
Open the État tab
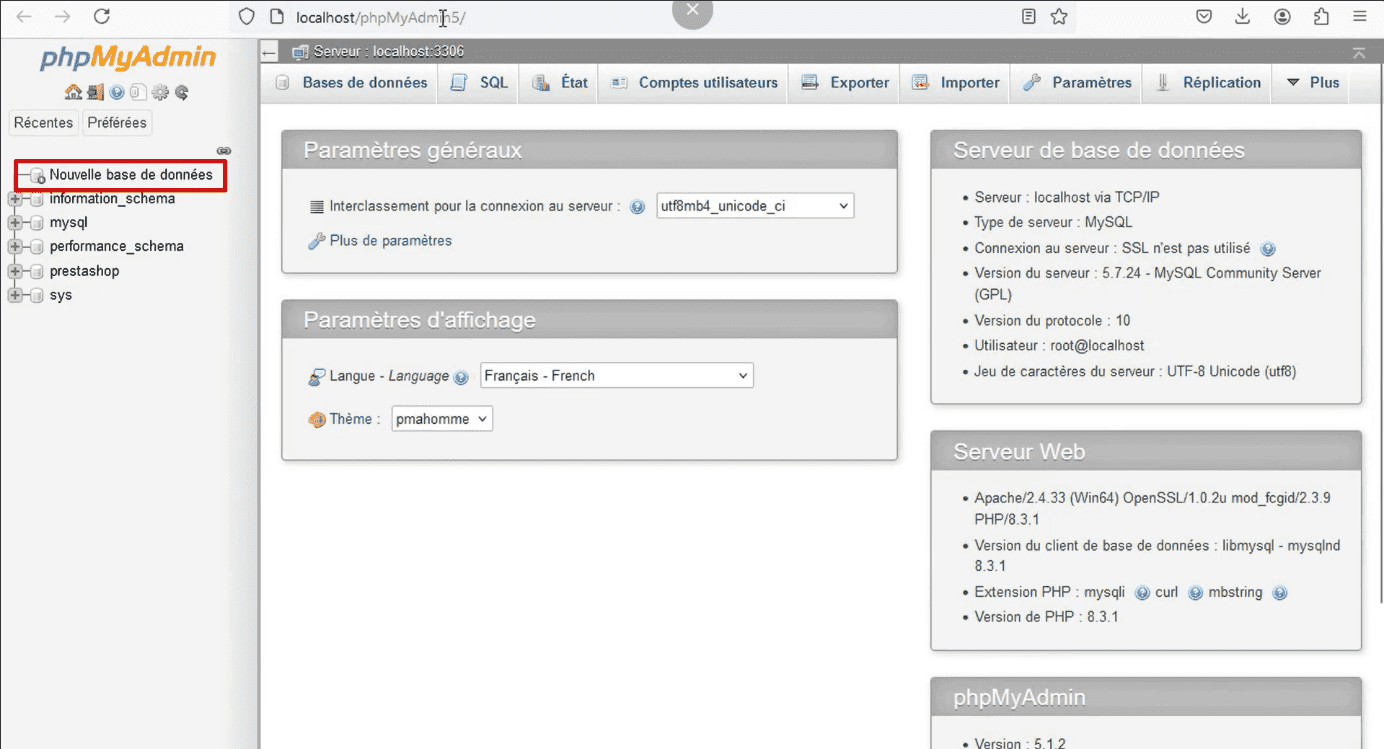pyautogui.click(x=560, y=83)
